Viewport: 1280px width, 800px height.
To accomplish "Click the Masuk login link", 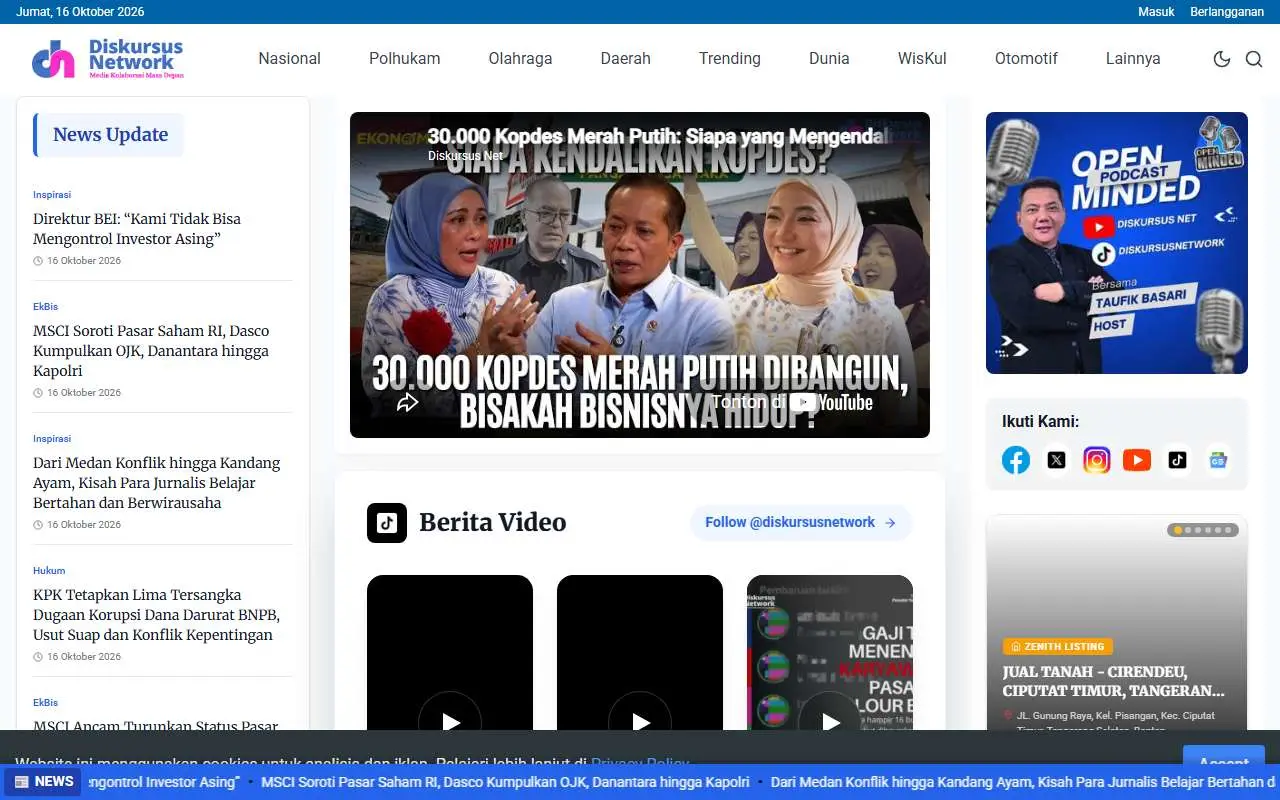I will [x=1156, y=12].
